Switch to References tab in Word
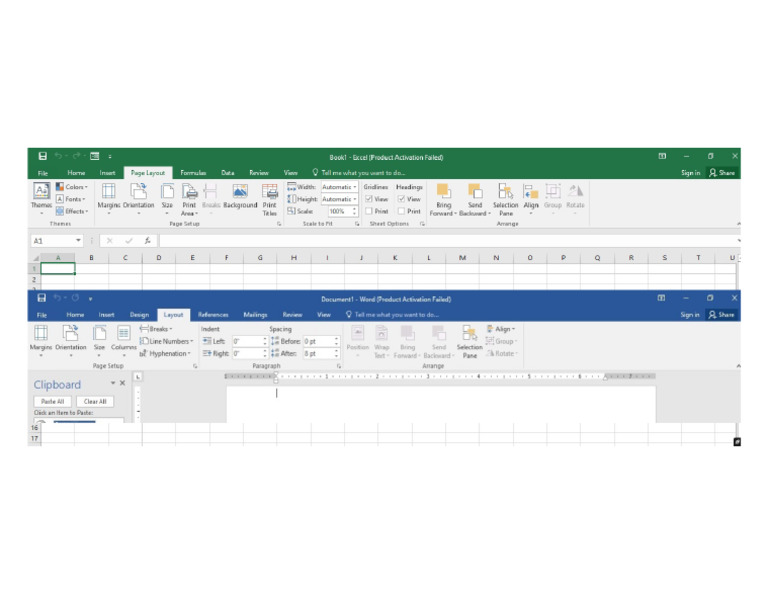The height and width of the screenshot is (594, 768). click(213, 314)
